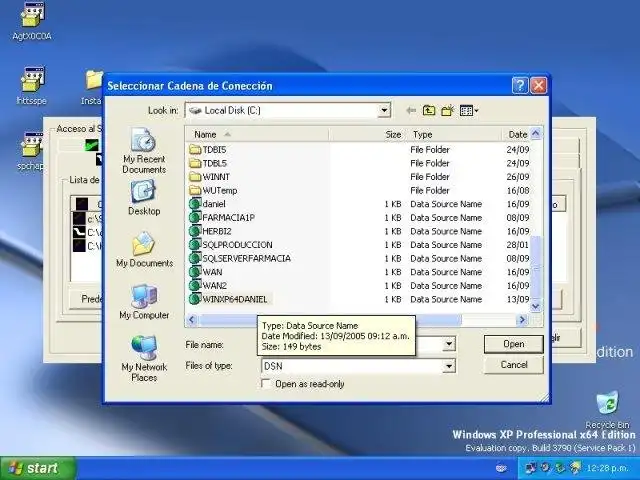Click the Back arrow toolbar icon

(411, 110)
